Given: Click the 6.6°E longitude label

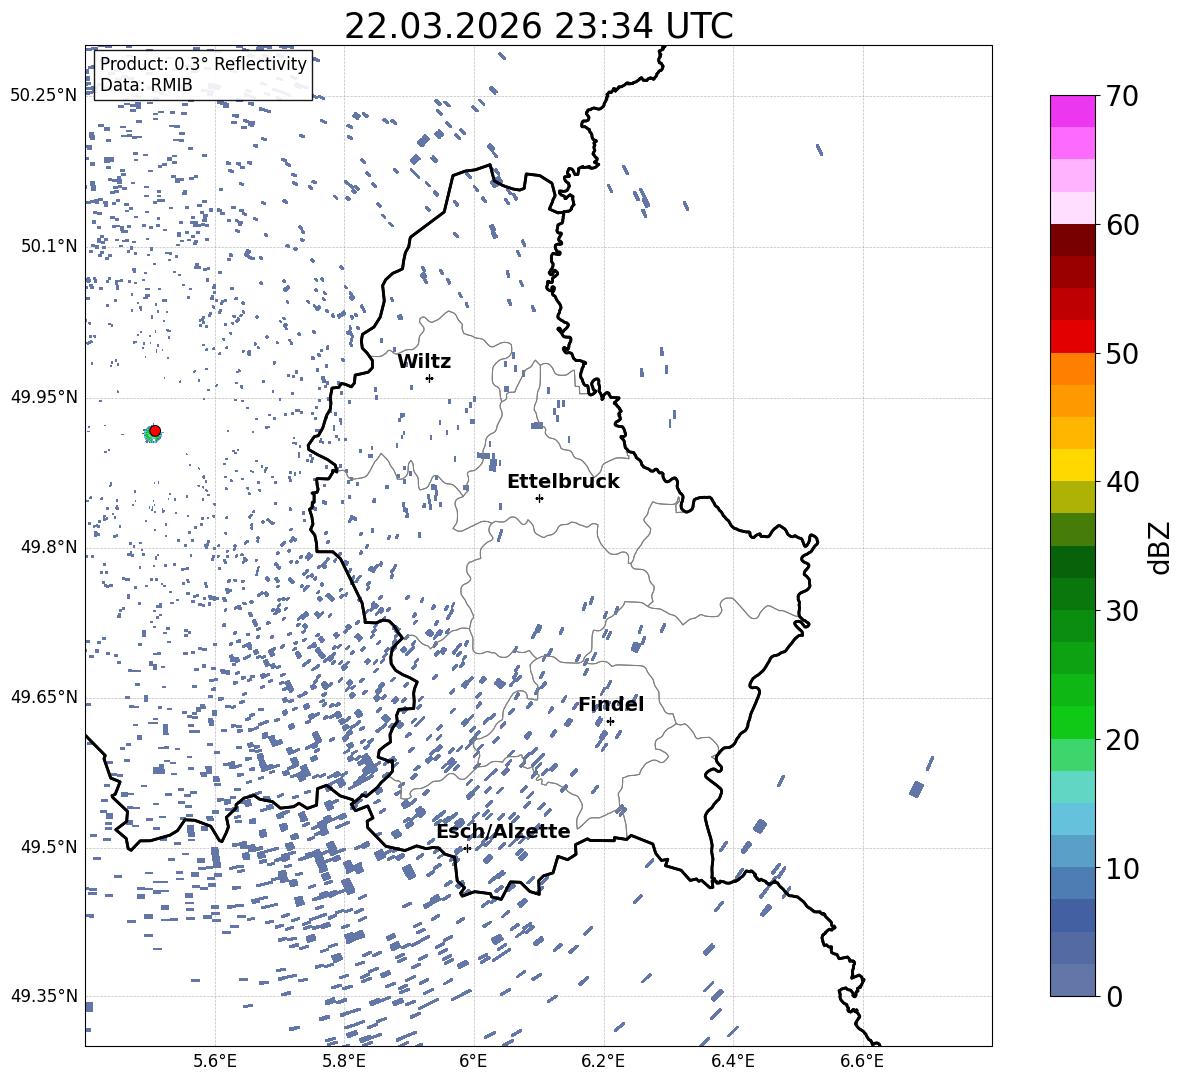Looking at the screenshot, I should click(862, 1061).
